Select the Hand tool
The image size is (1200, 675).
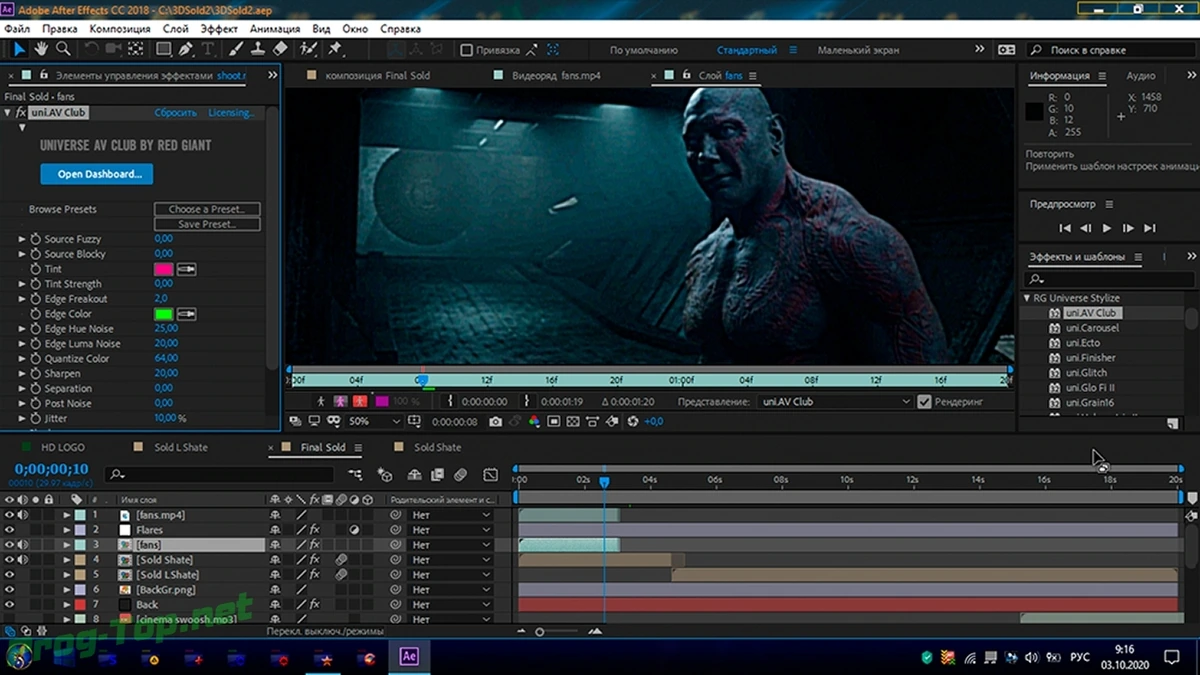[42, 48]
